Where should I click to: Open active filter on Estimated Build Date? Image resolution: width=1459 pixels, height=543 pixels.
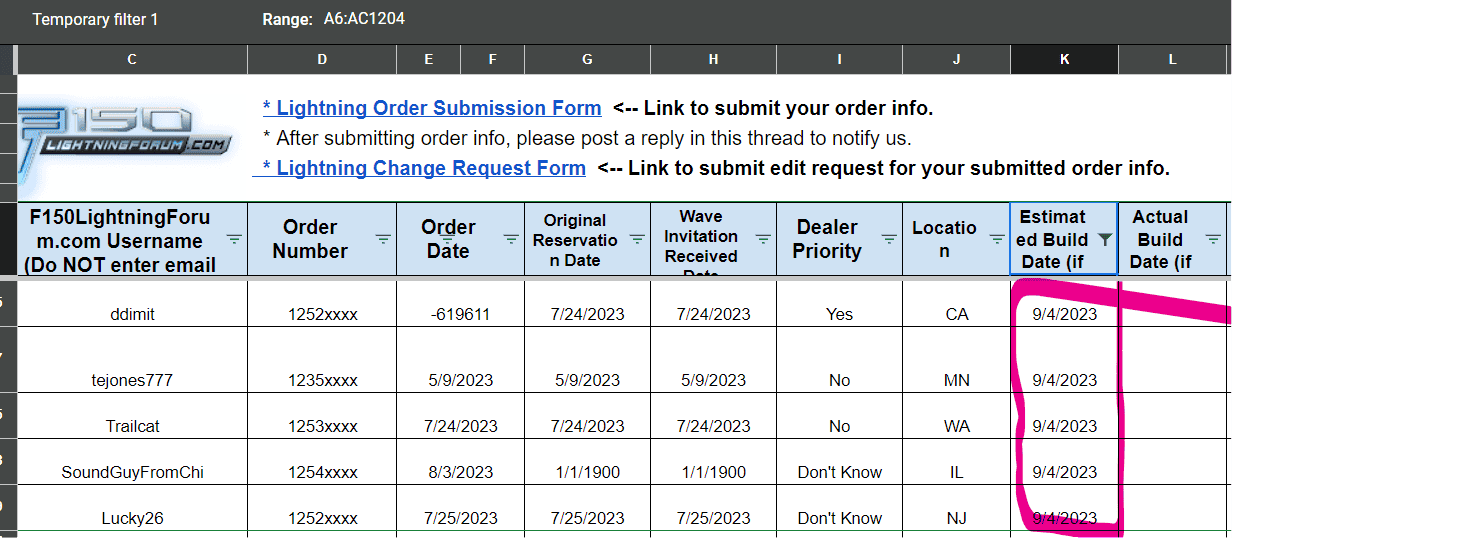[x=1105, y=239]
